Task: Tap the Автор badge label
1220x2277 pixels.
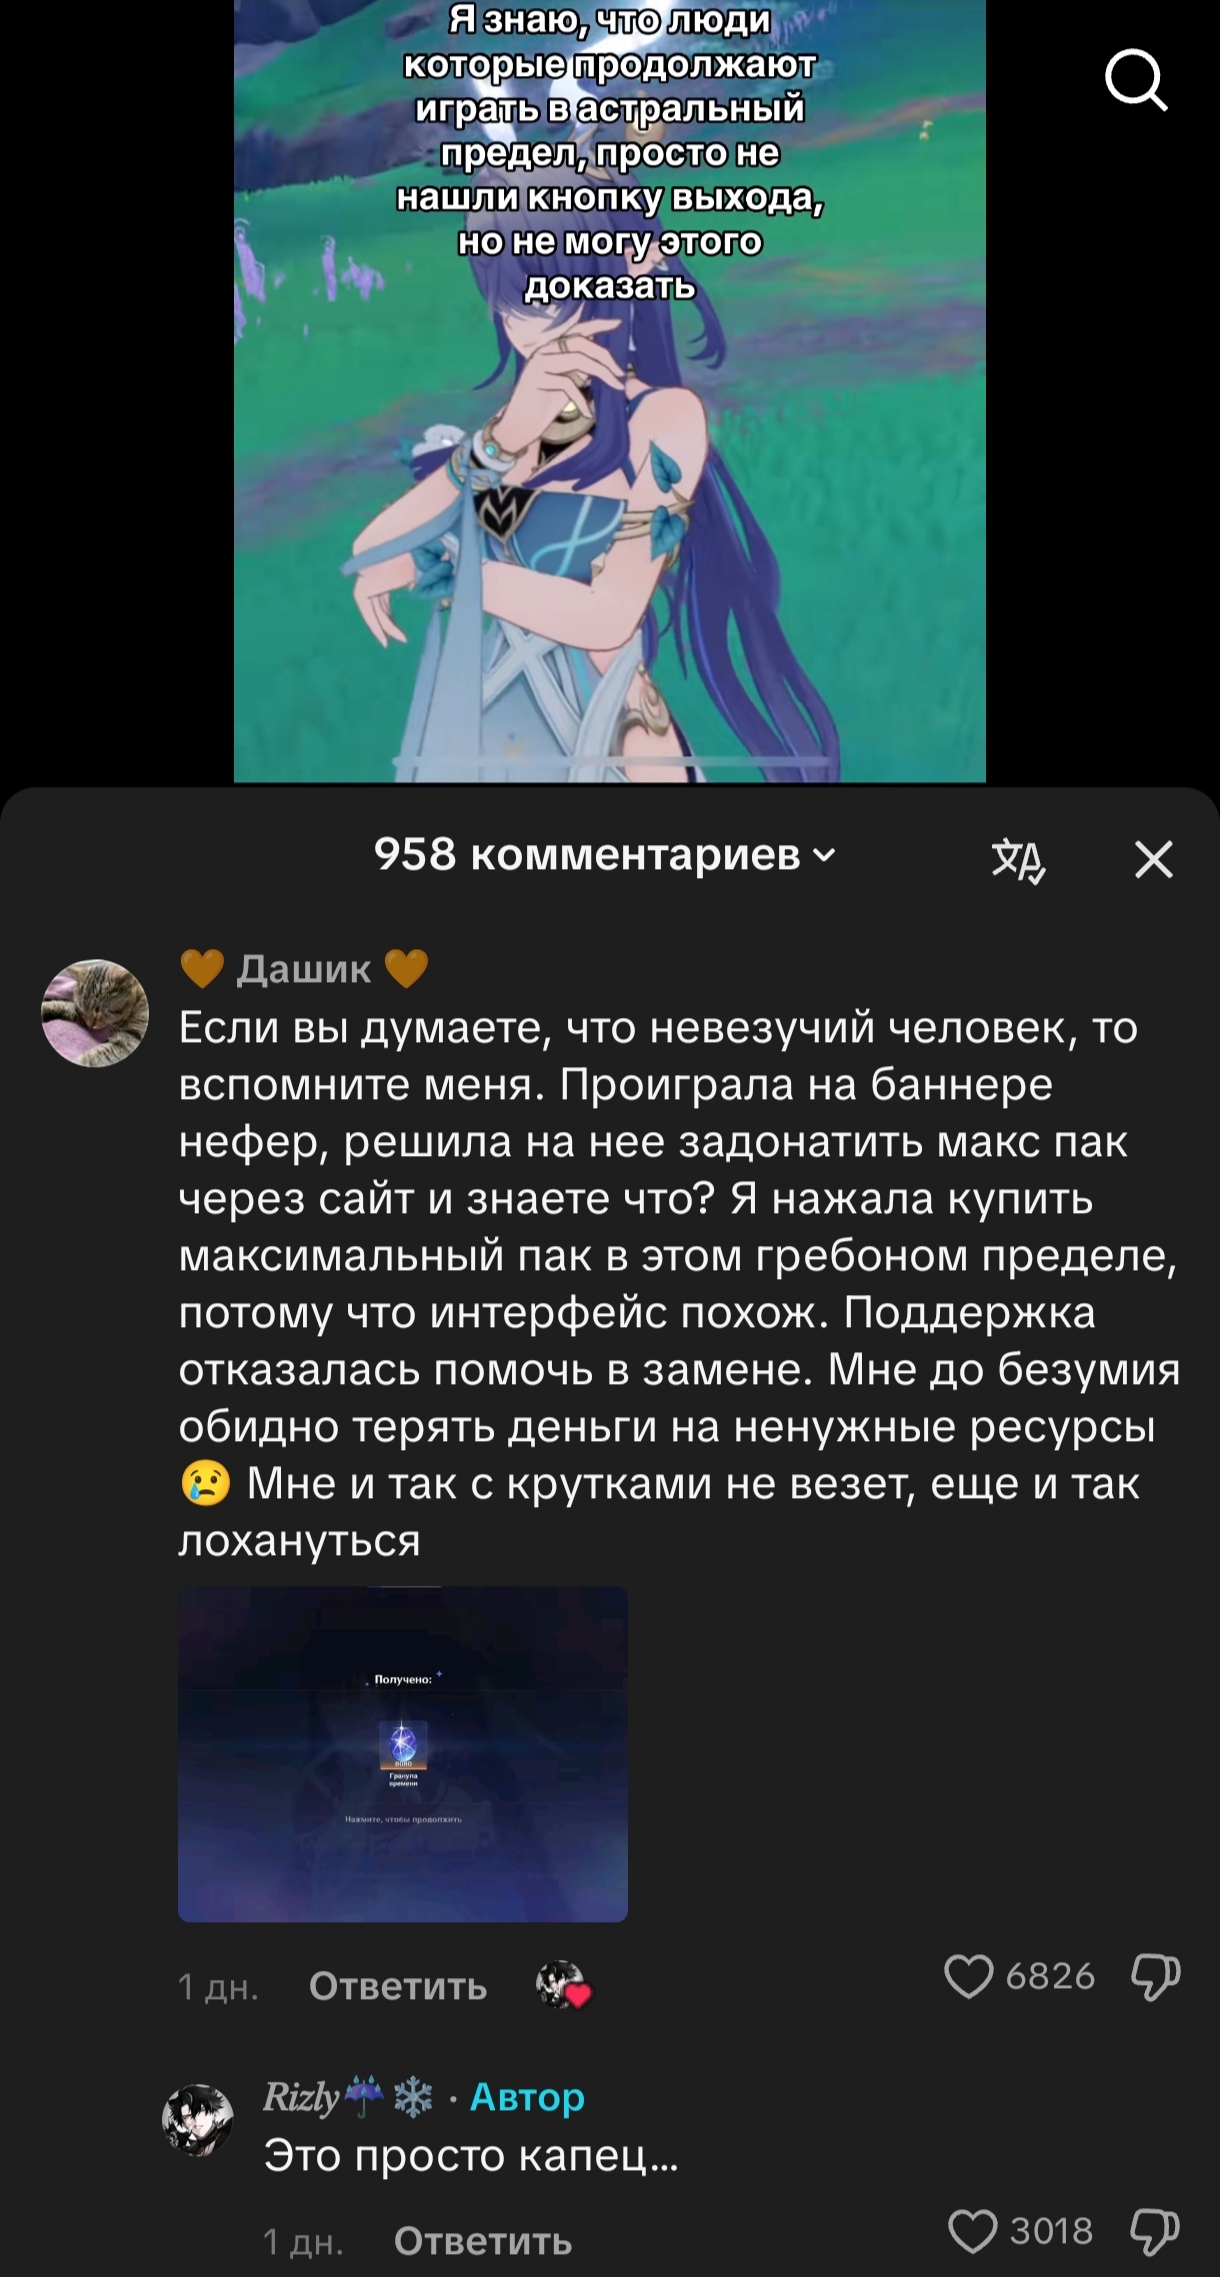Action: pyautogui.click(x=527, y=2096)
